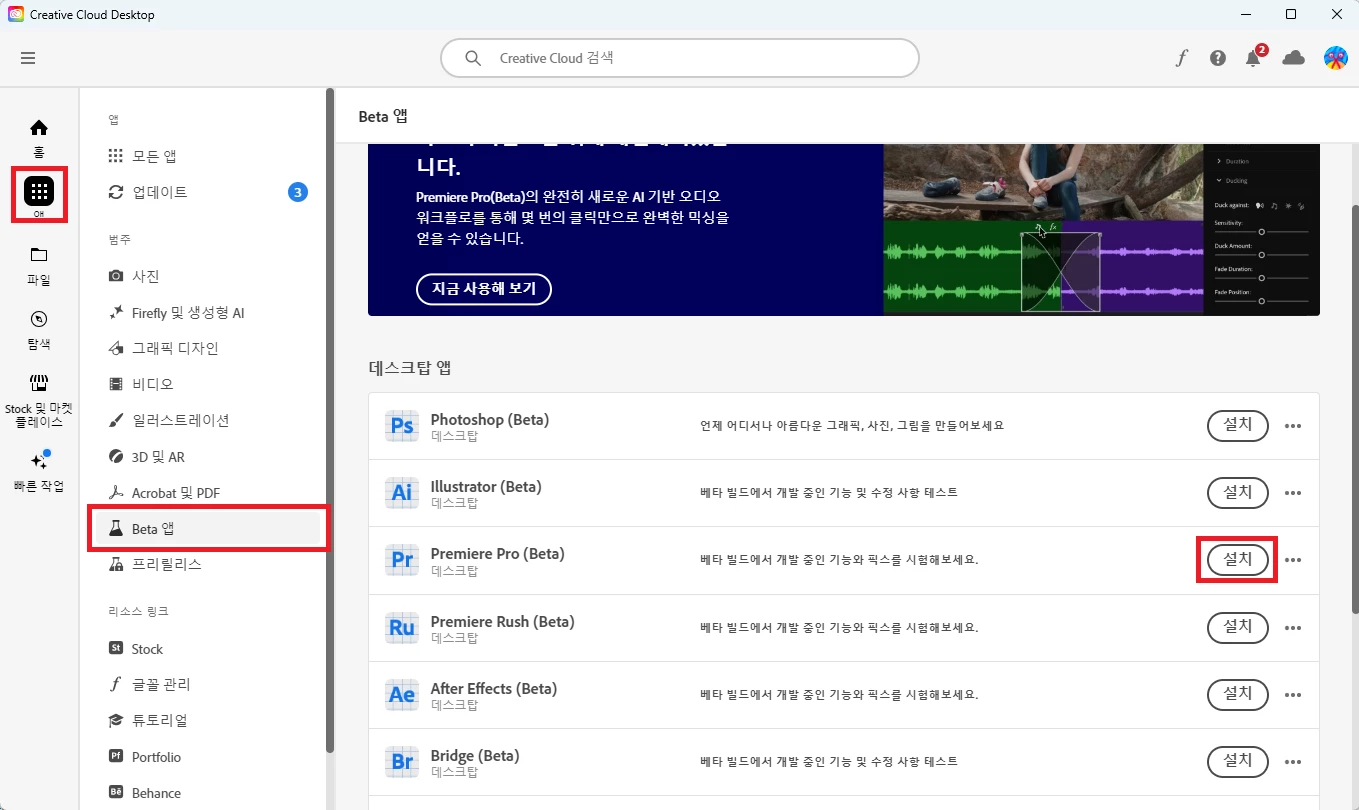Open more options for After Effects (Beta)

click(1293, 695)
